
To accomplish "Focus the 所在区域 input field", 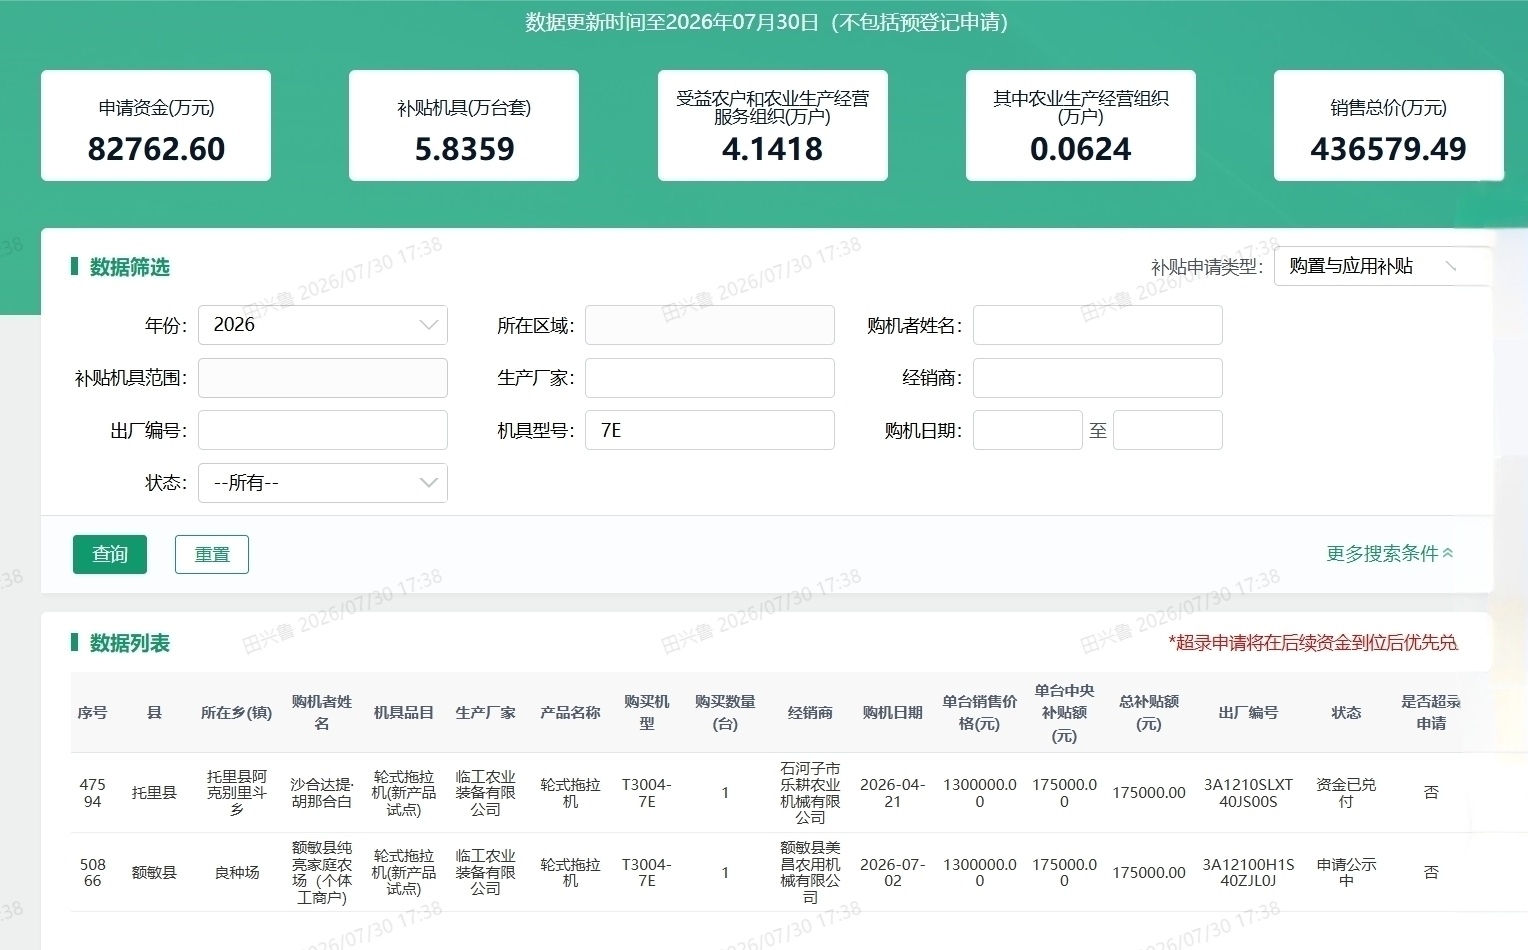I will click(x=710, y=325).
